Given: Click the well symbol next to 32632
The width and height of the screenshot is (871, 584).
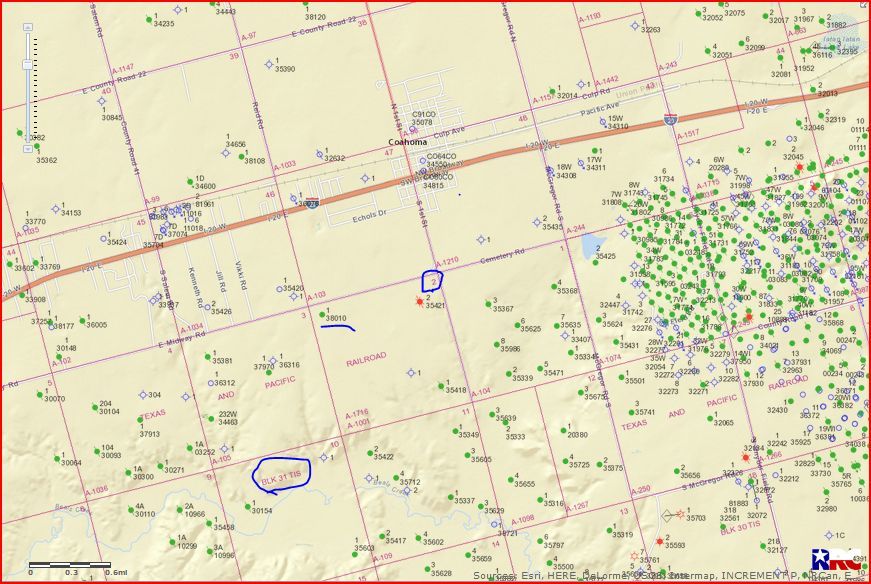Looking at the screenshot, I should pyautogui.click(x=320, y=154).
